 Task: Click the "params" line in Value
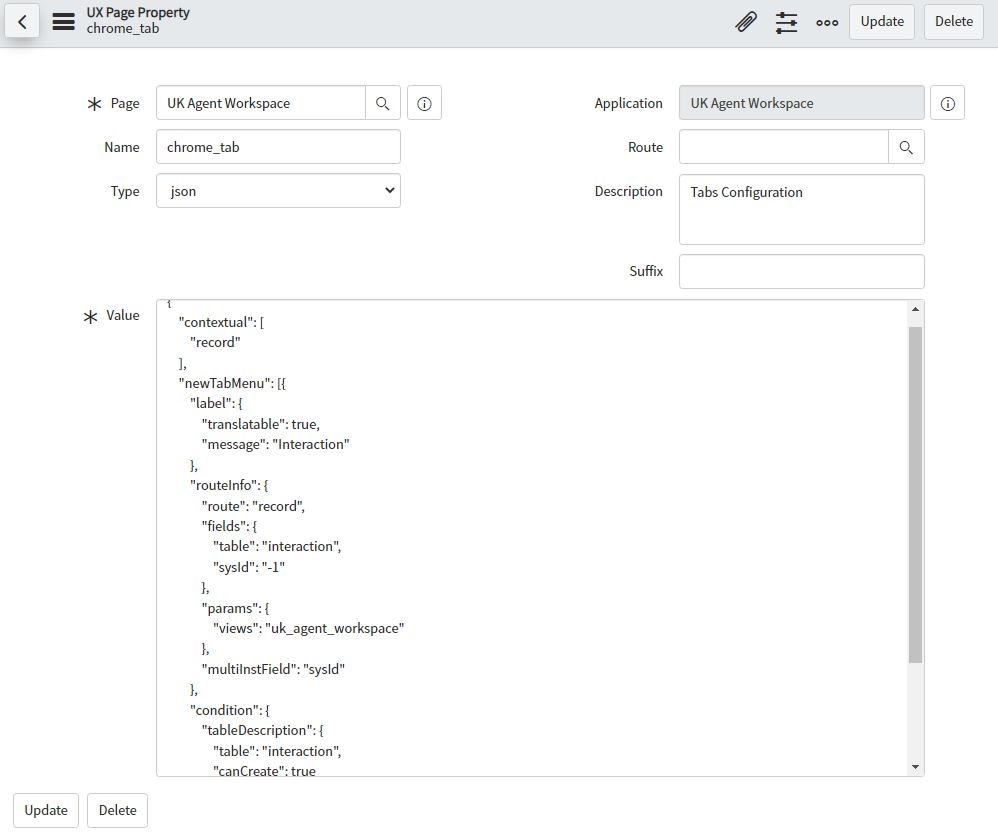(235, 608)
